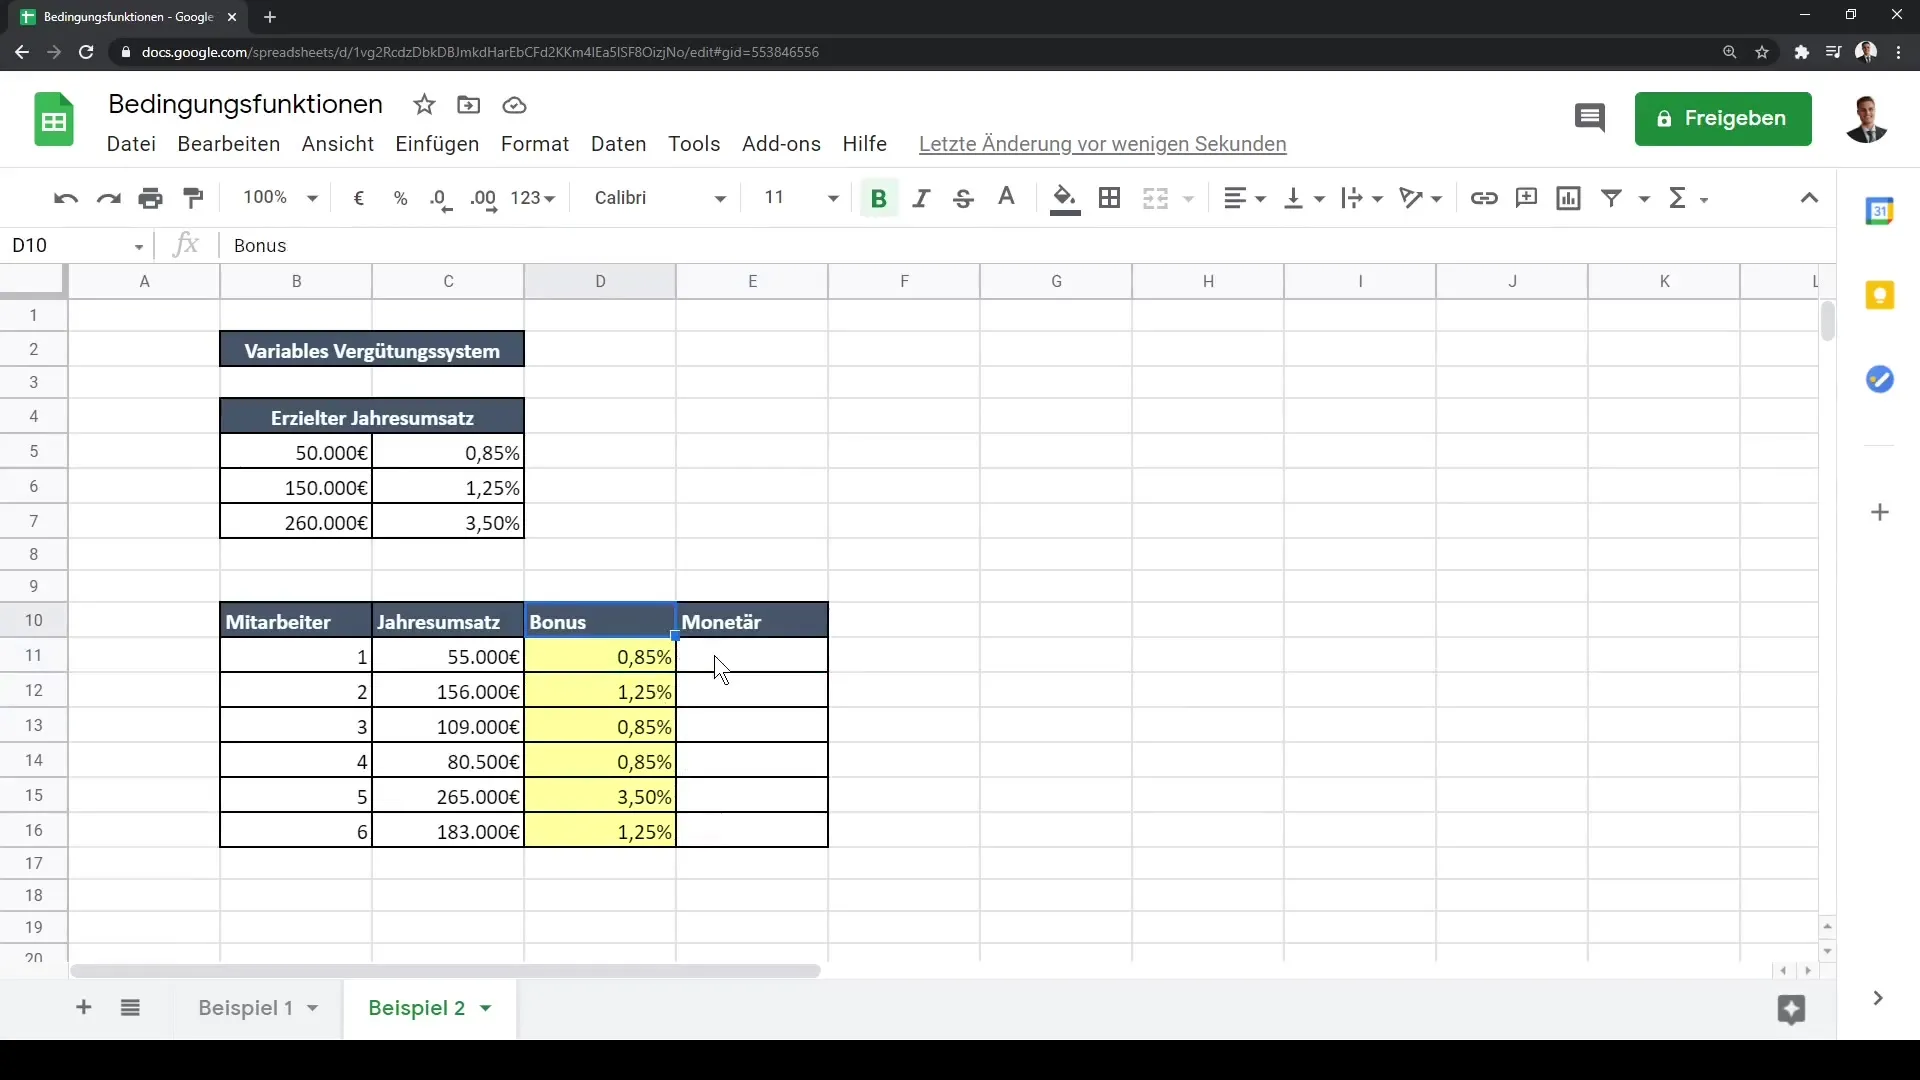Viewport: 1920px width, 1080px height.
Task: Click the Text color icon
Action: (x=1007, y=198)
